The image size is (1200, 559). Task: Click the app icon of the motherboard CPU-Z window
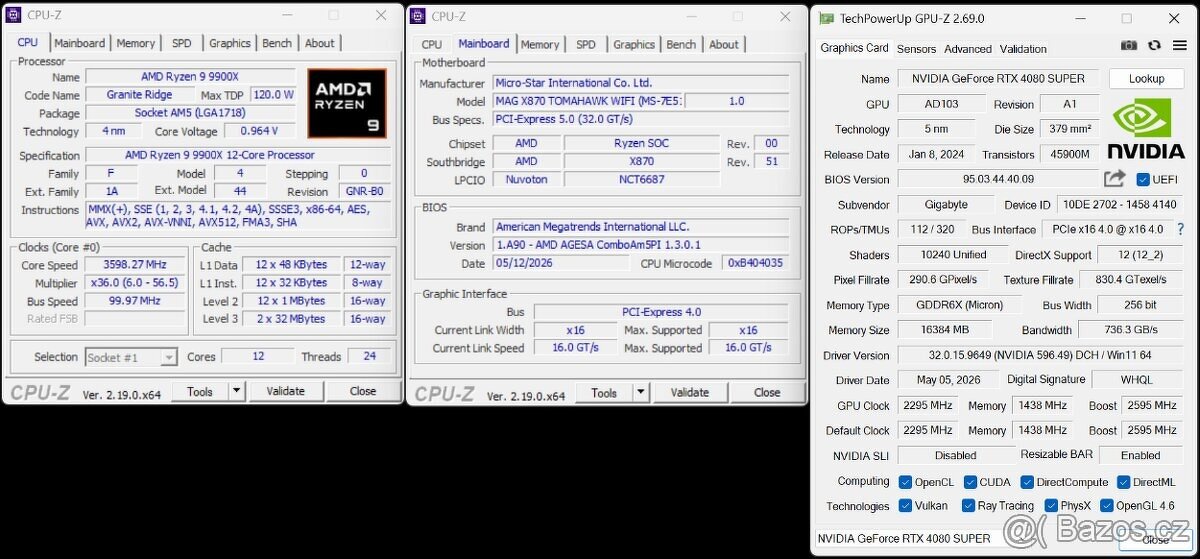(418, 16)
